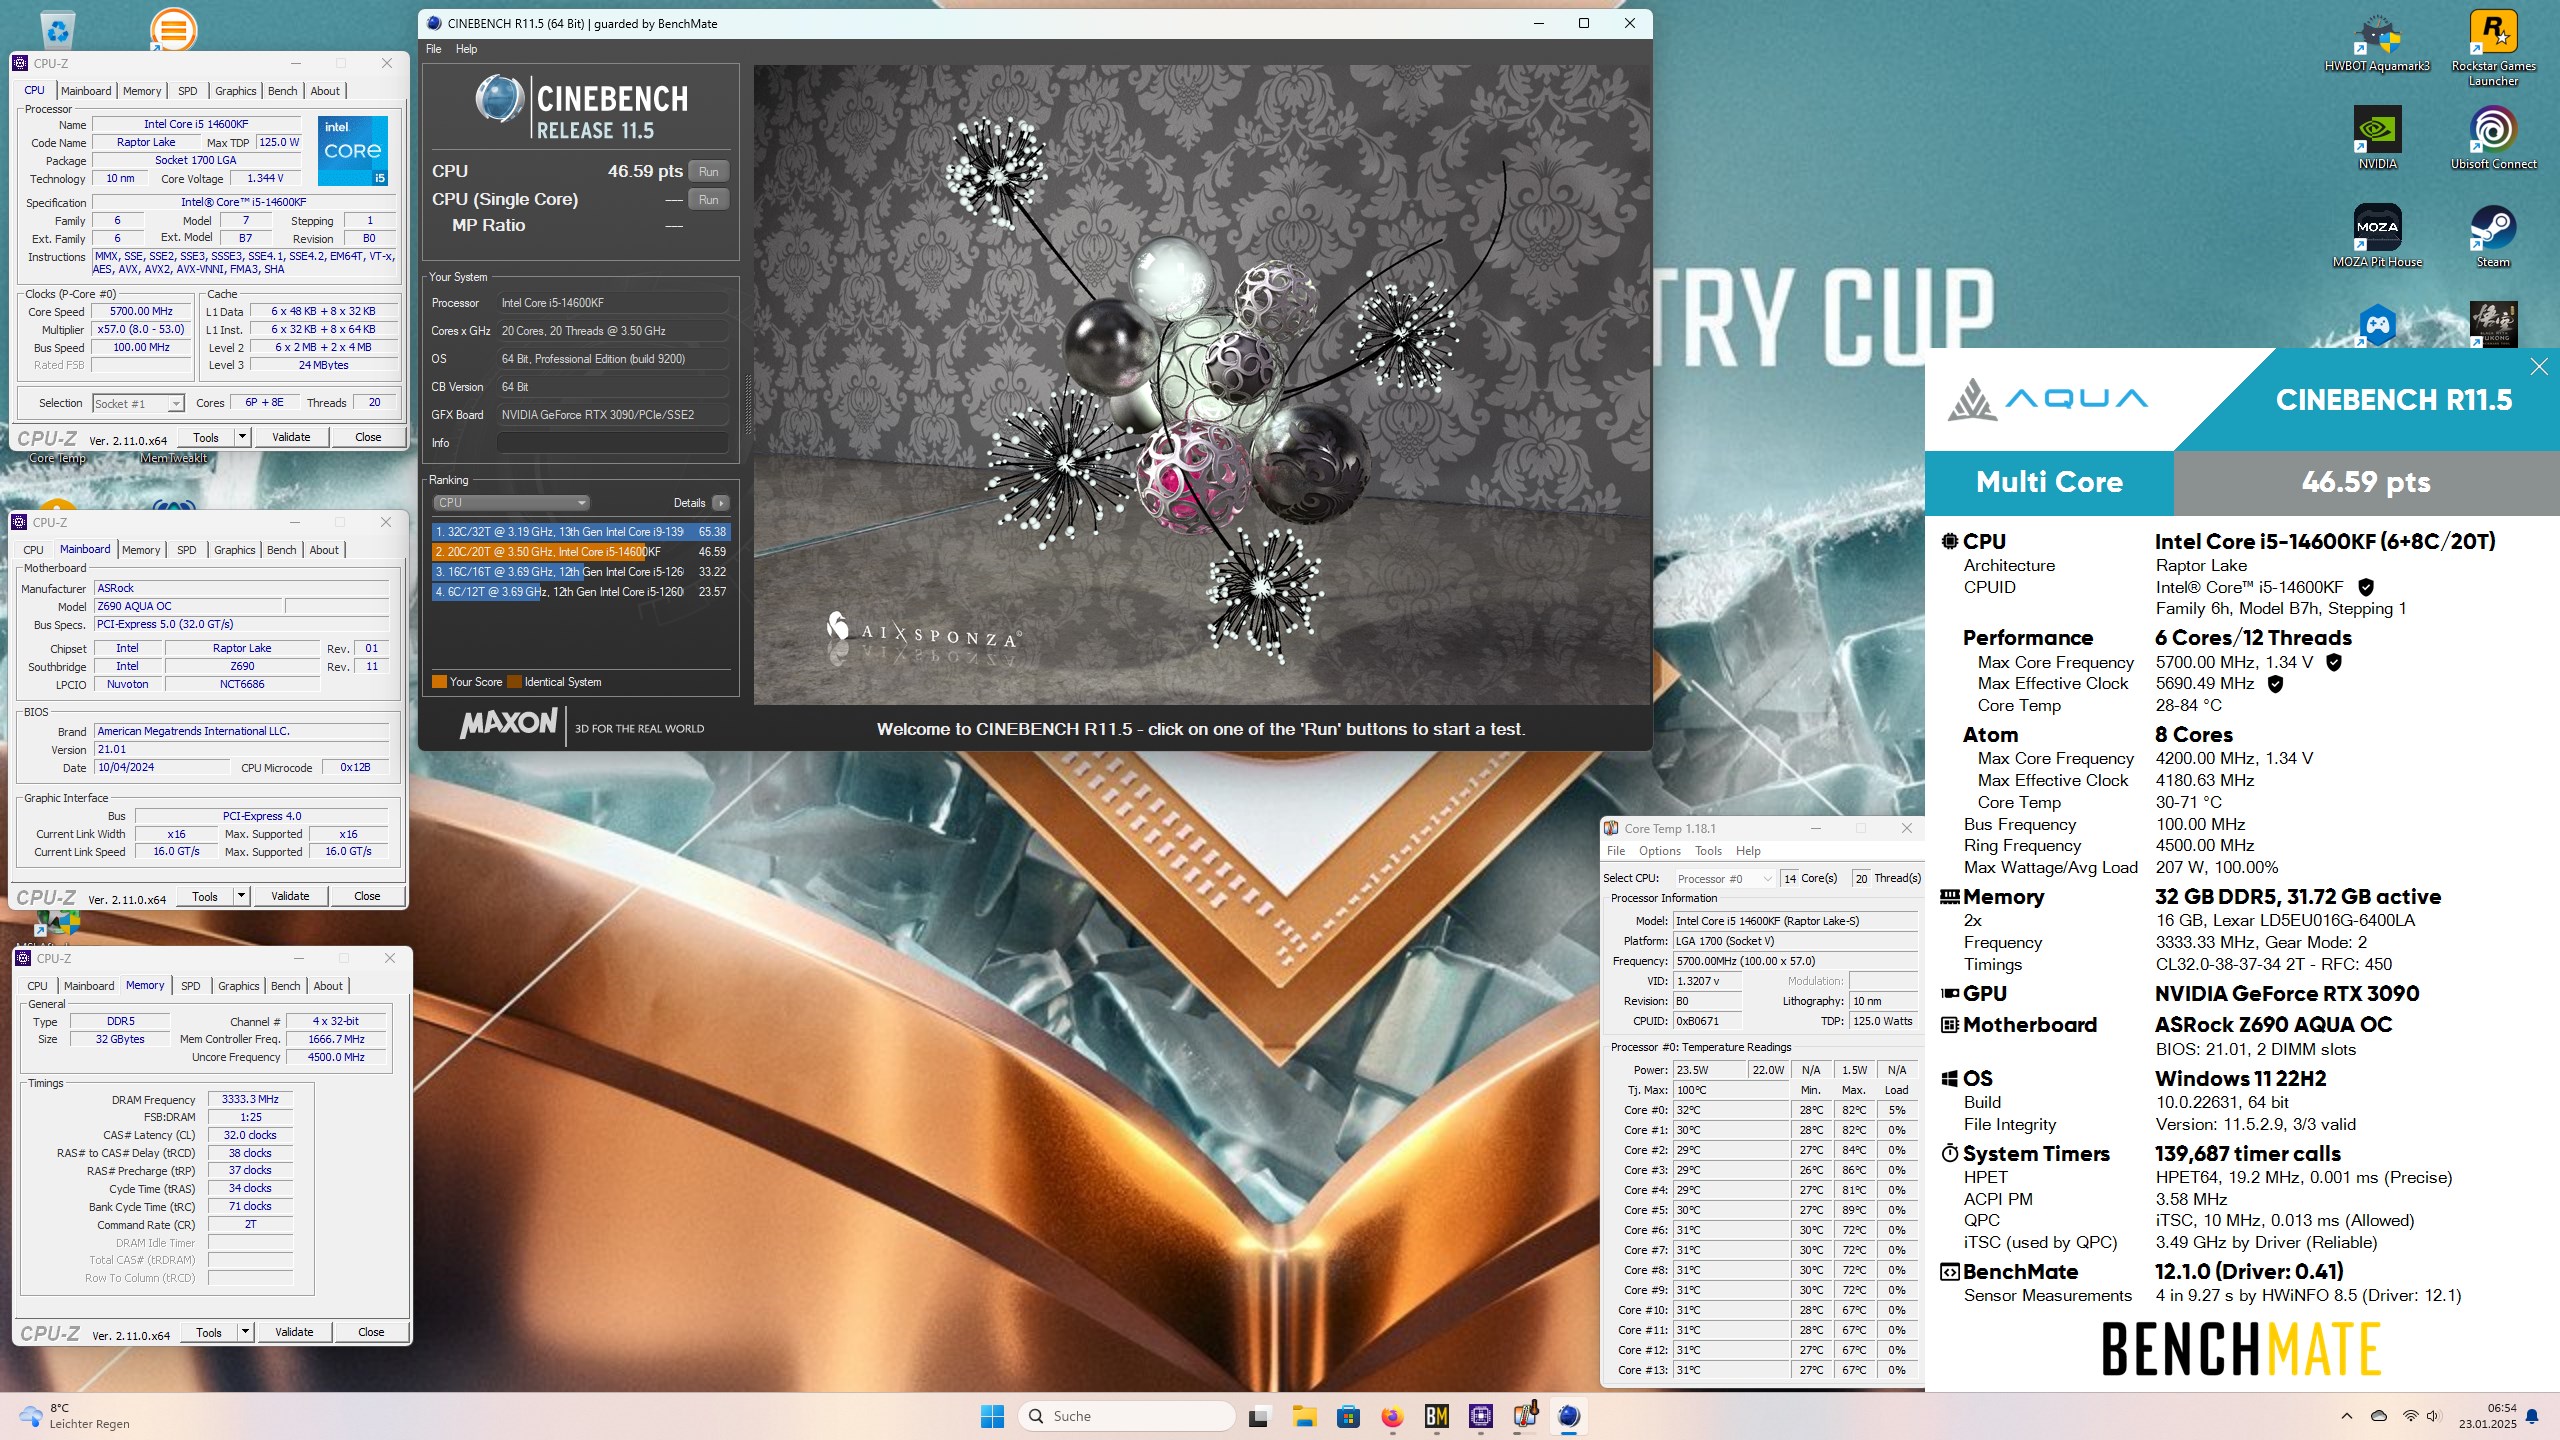Open the Recycle Bin on the desktop
The image size is (2560, 1440).
point(59,30)
